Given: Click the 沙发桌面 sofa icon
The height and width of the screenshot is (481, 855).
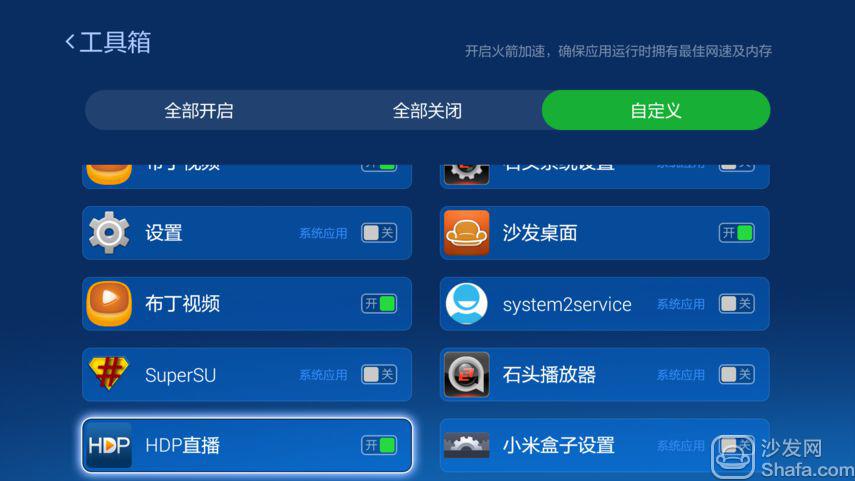Looking at the screenshot, I should [467, 233].
